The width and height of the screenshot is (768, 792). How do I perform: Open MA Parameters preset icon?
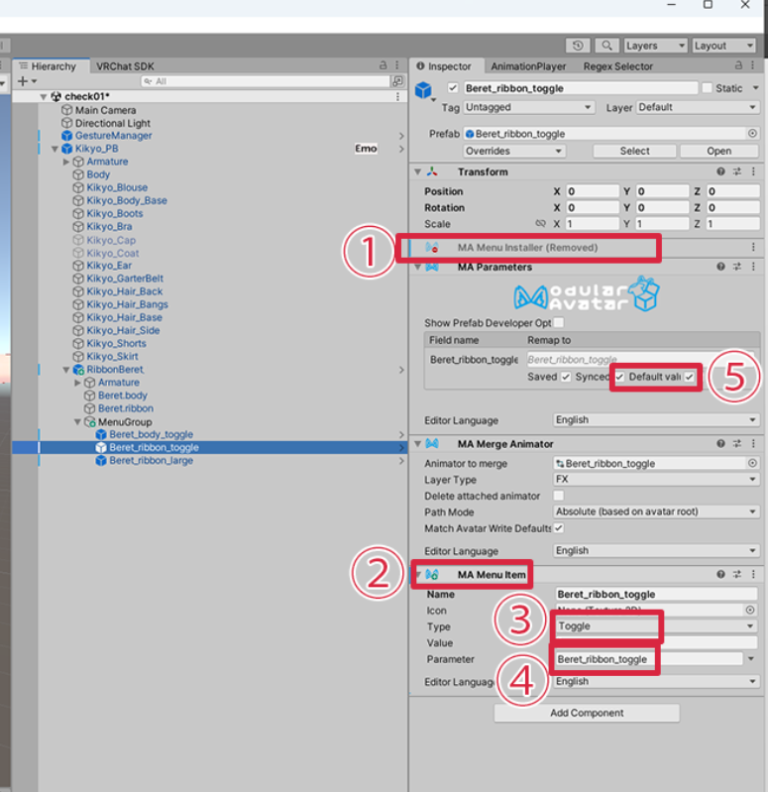[x=737, y=267]
